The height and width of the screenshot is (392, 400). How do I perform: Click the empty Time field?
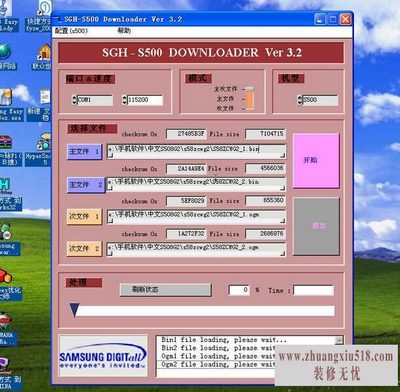tap(313, 290)
